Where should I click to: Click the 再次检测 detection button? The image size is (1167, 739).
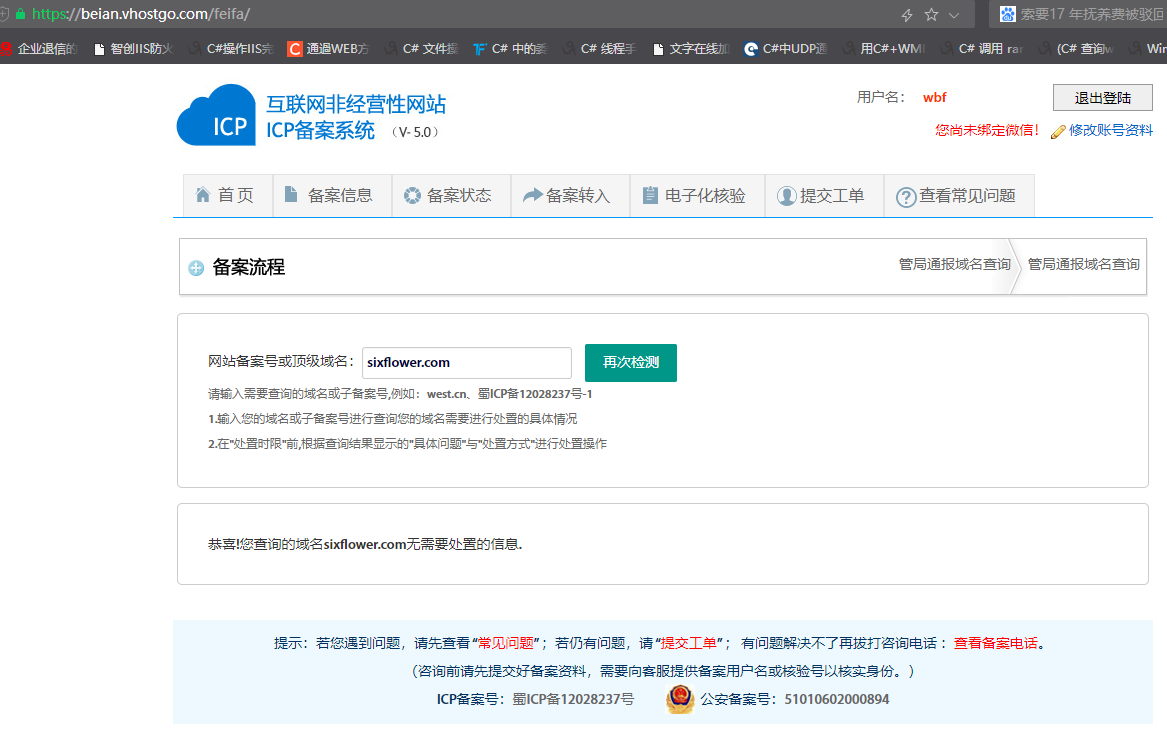click(630, 362)
